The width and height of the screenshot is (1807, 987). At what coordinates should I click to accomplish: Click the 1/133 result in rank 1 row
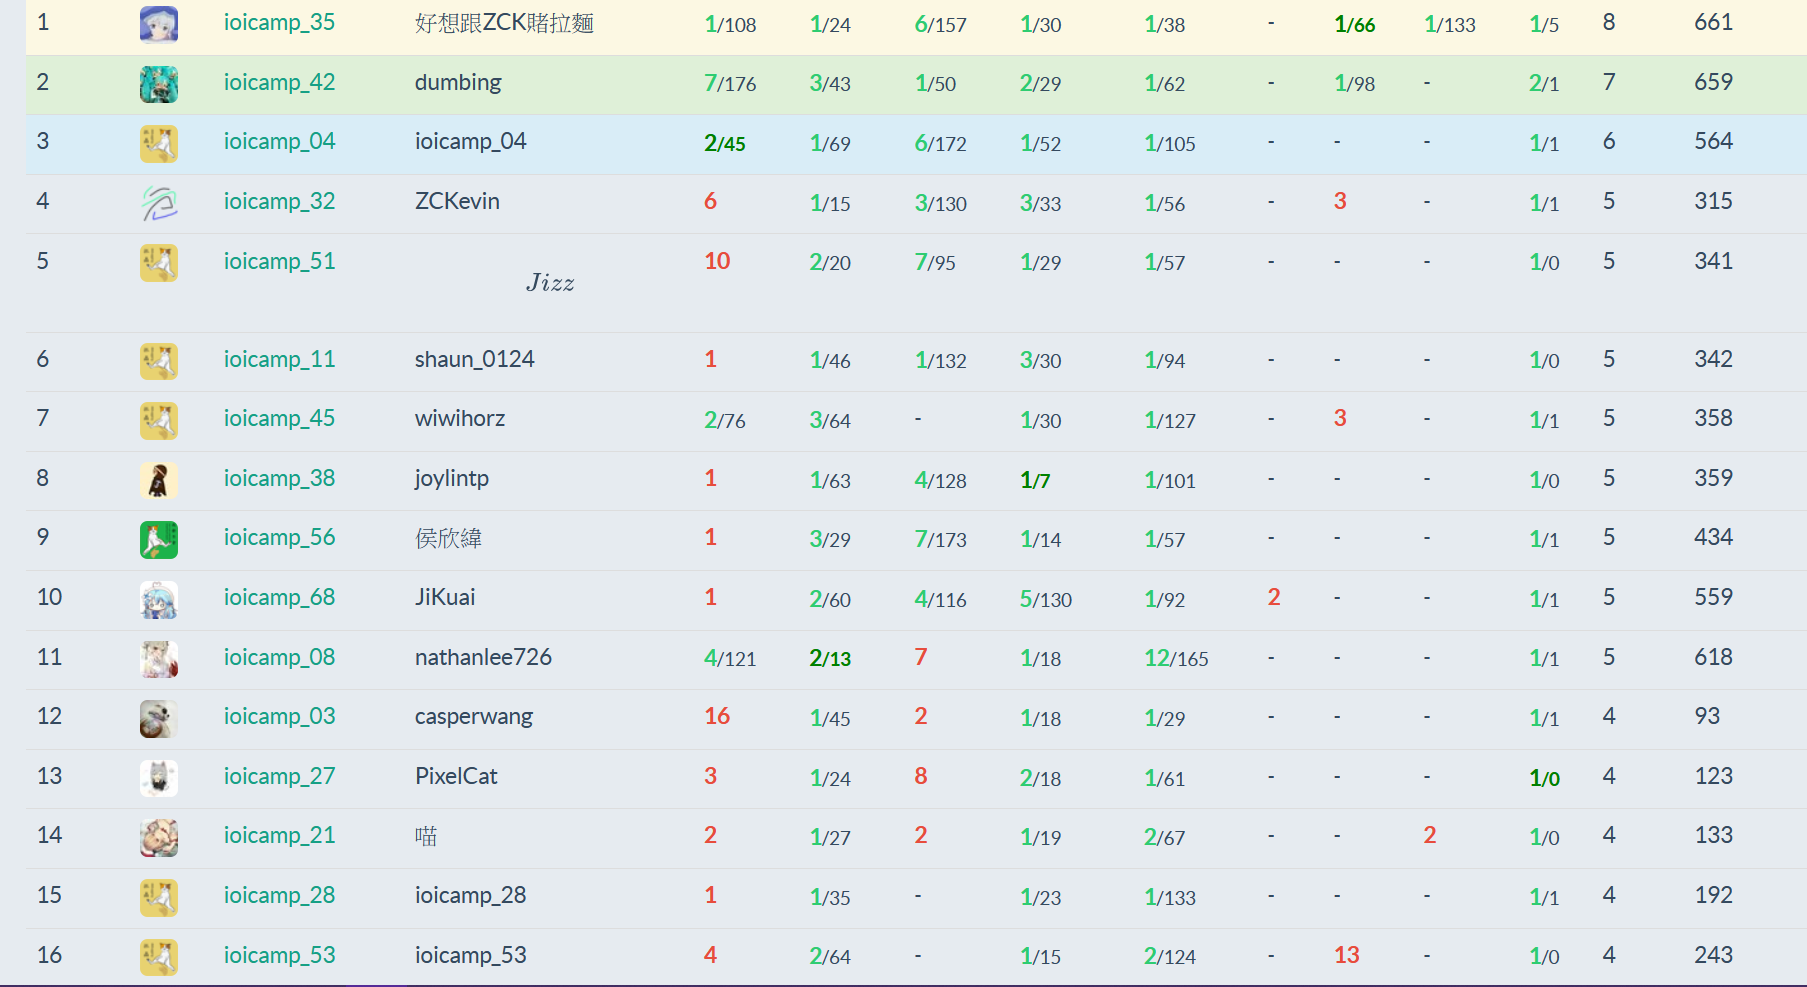tap(1450, 24)
